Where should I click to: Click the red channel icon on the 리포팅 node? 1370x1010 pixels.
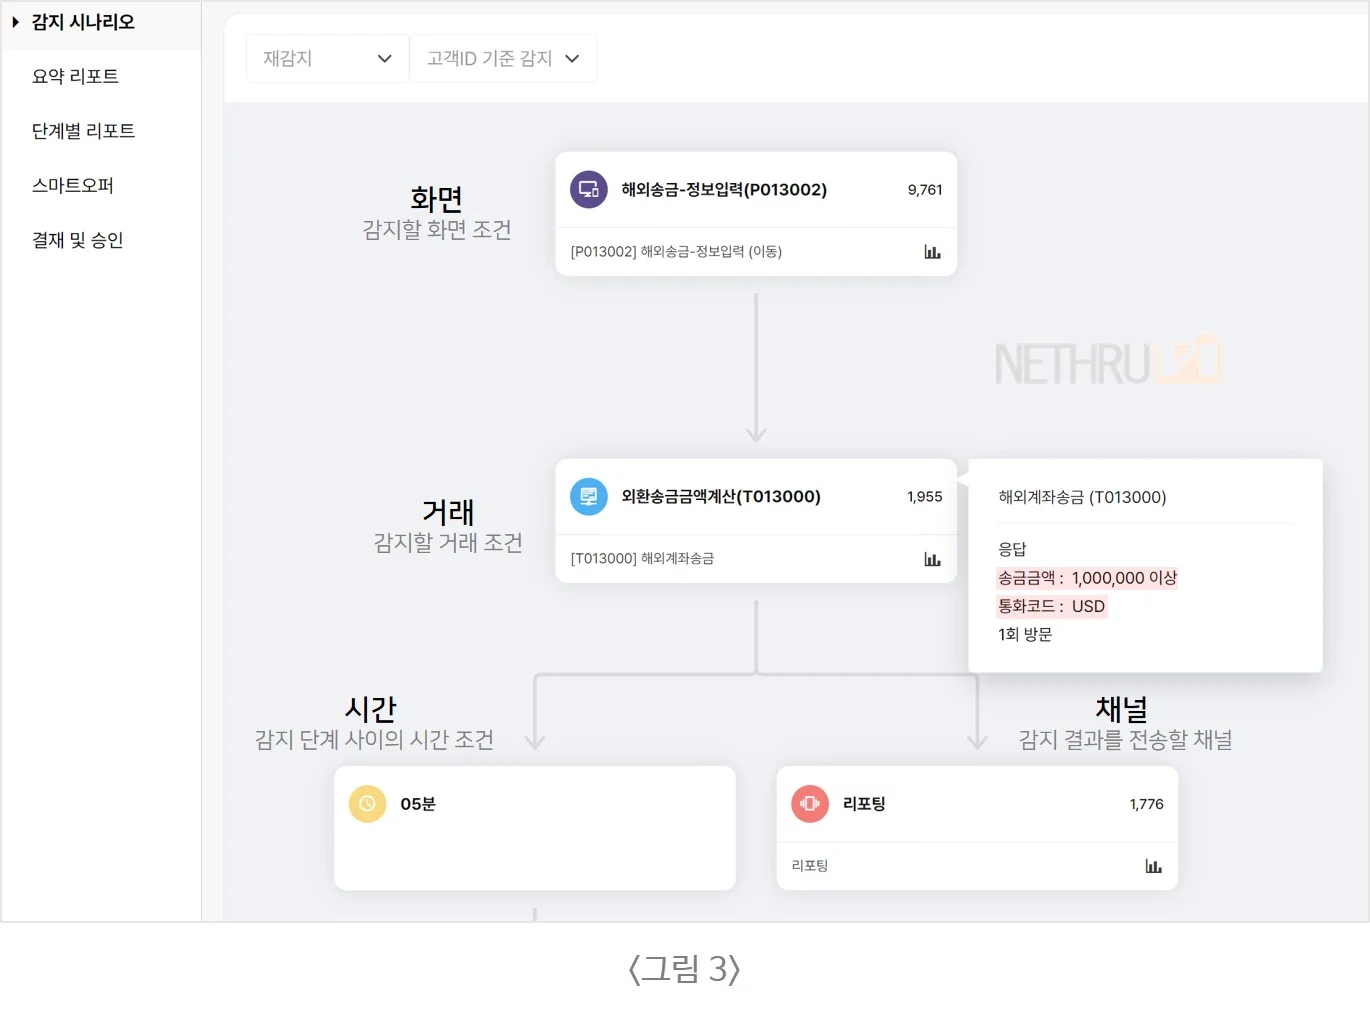click(x=809, y=803)
